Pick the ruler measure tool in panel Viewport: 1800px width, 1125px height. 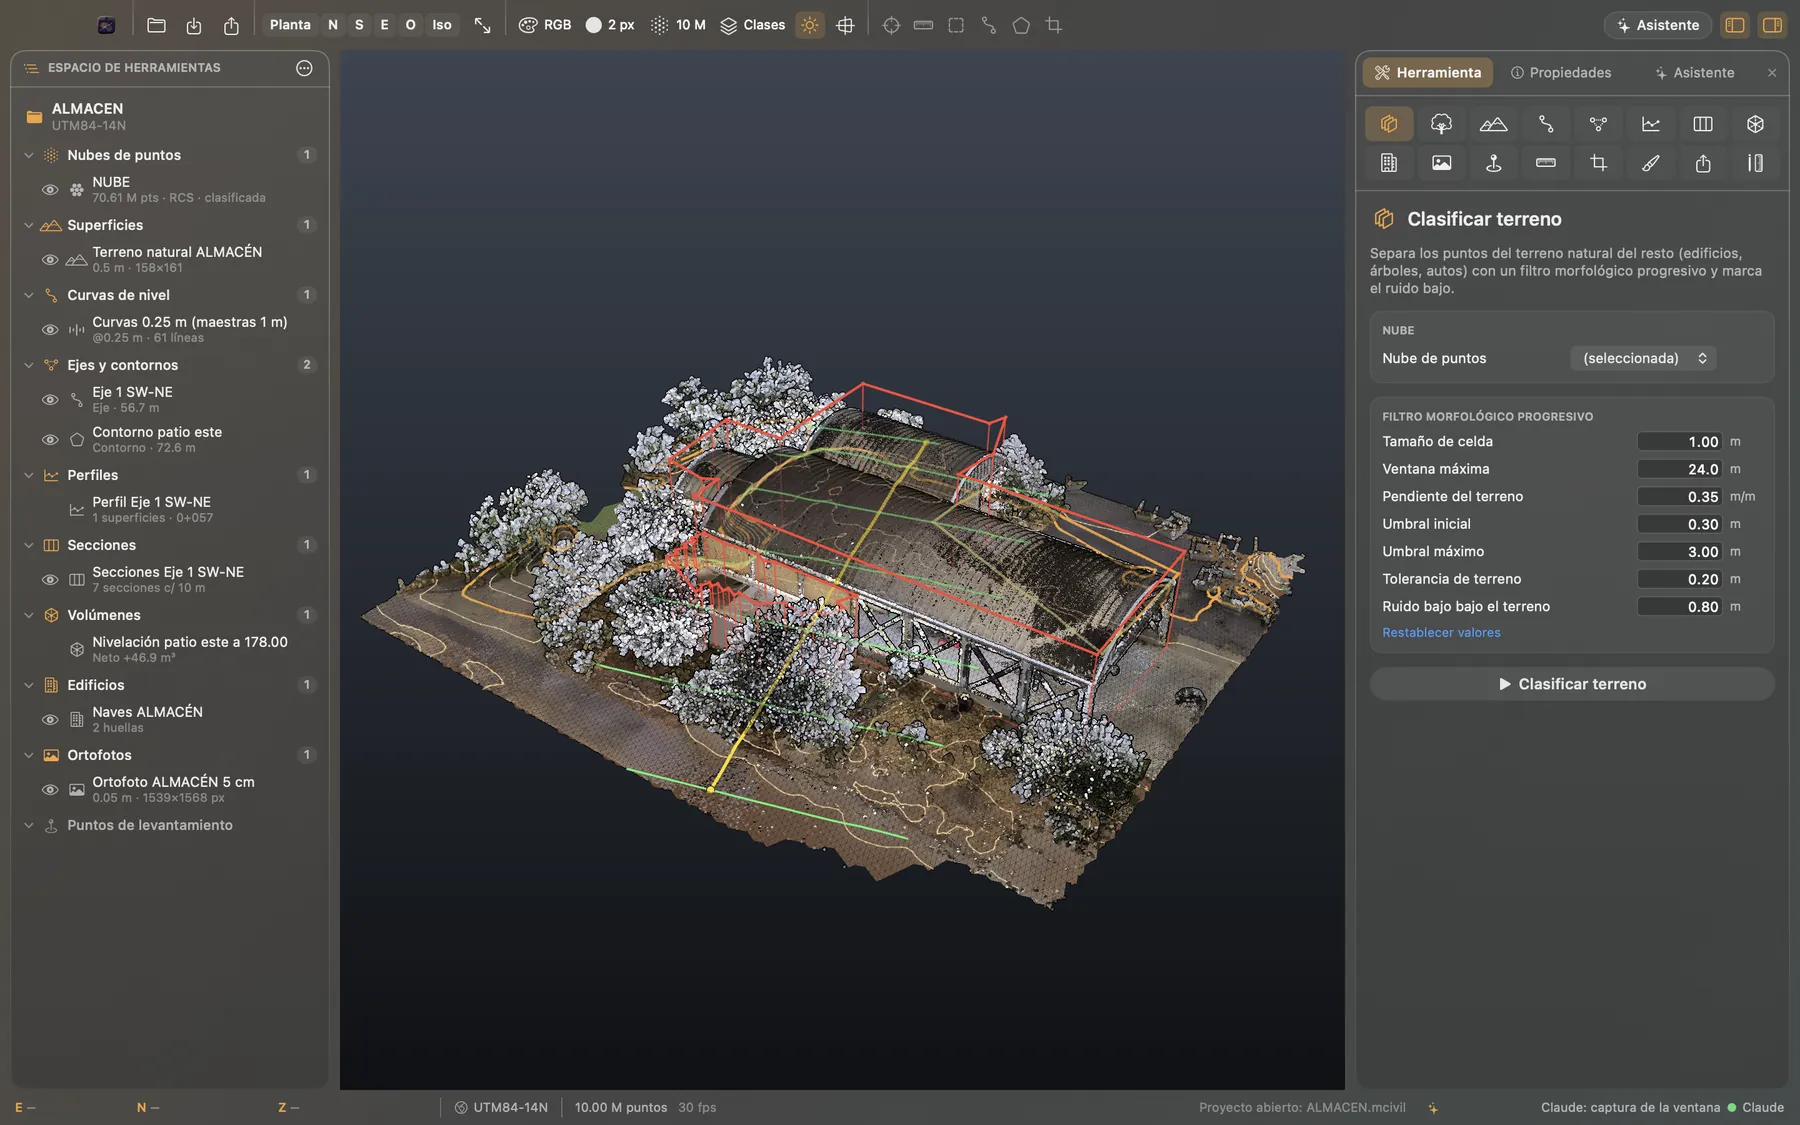click(x=1546, y=163)
